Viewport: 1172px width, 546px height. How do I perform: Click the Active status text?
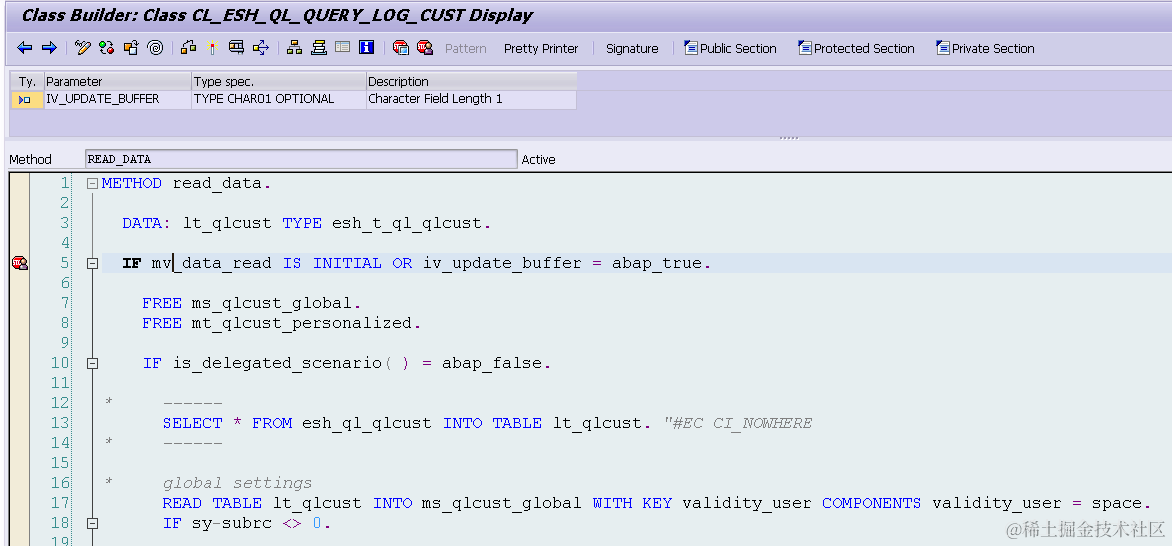[538, 159]
